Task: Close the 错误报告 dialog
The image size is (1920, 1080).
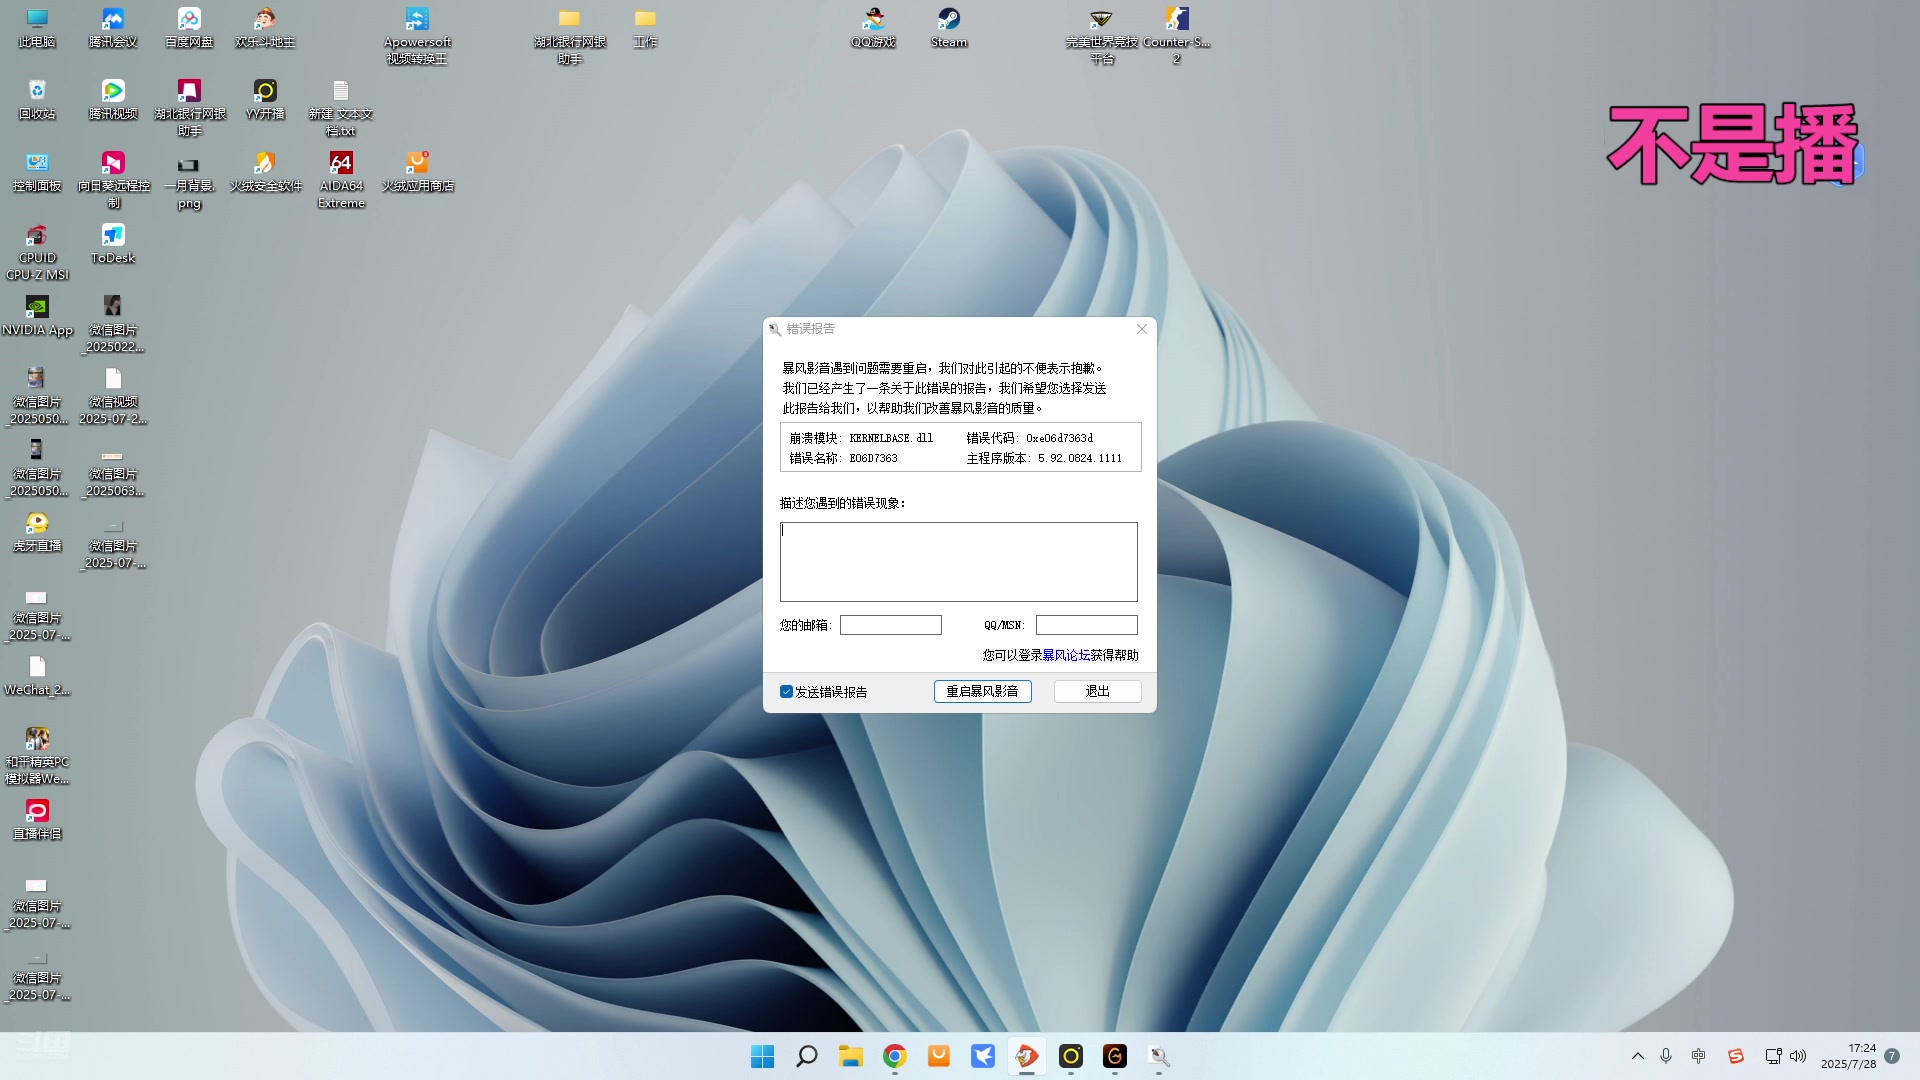Action: point(1141,329)
